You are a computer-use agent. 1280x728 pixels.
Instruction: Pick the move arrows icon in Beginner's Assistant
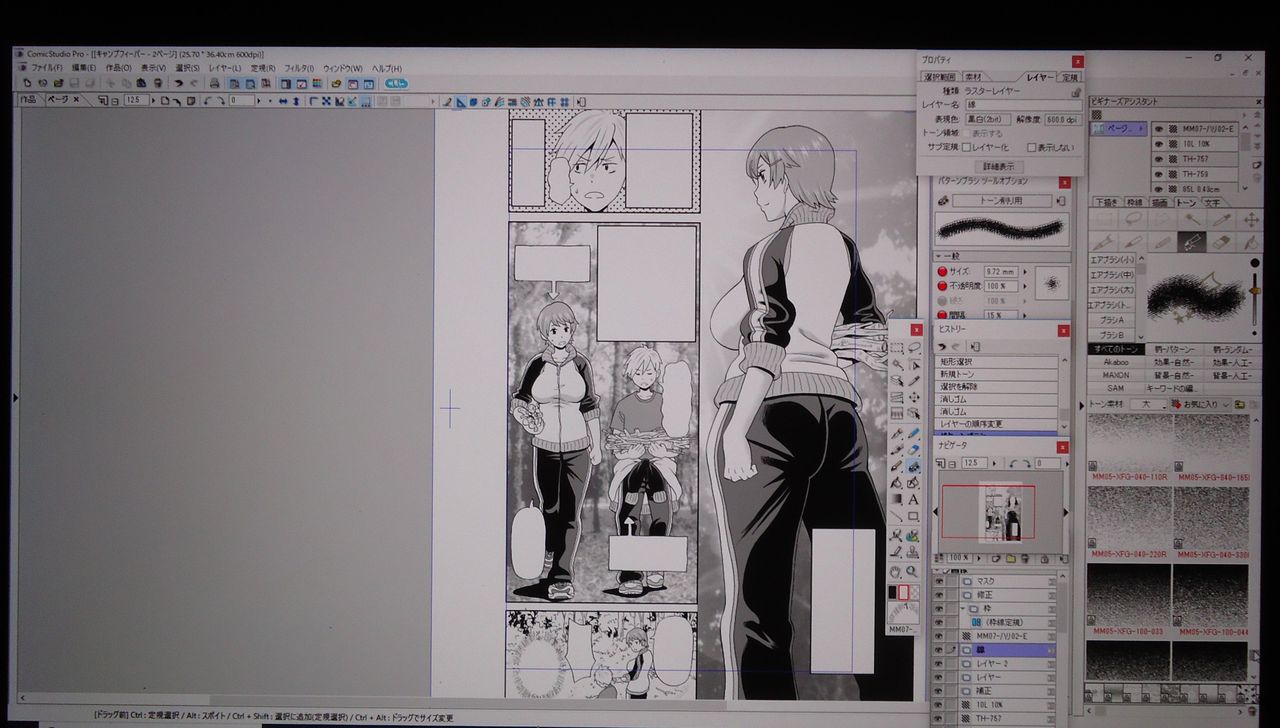1249,219
